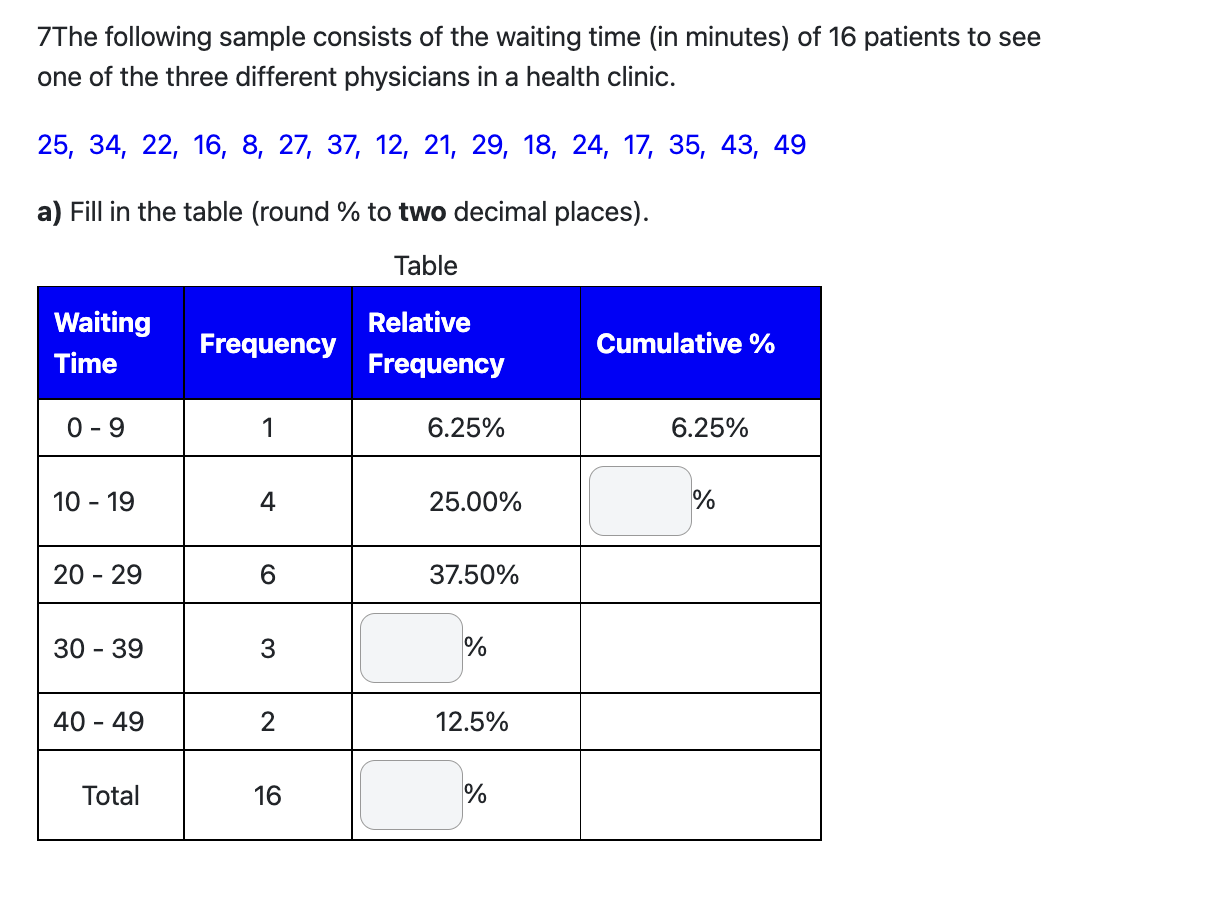1216x904 pixels.
Task: Click the bold 'a)' question label
Action: tap(49, 211)
